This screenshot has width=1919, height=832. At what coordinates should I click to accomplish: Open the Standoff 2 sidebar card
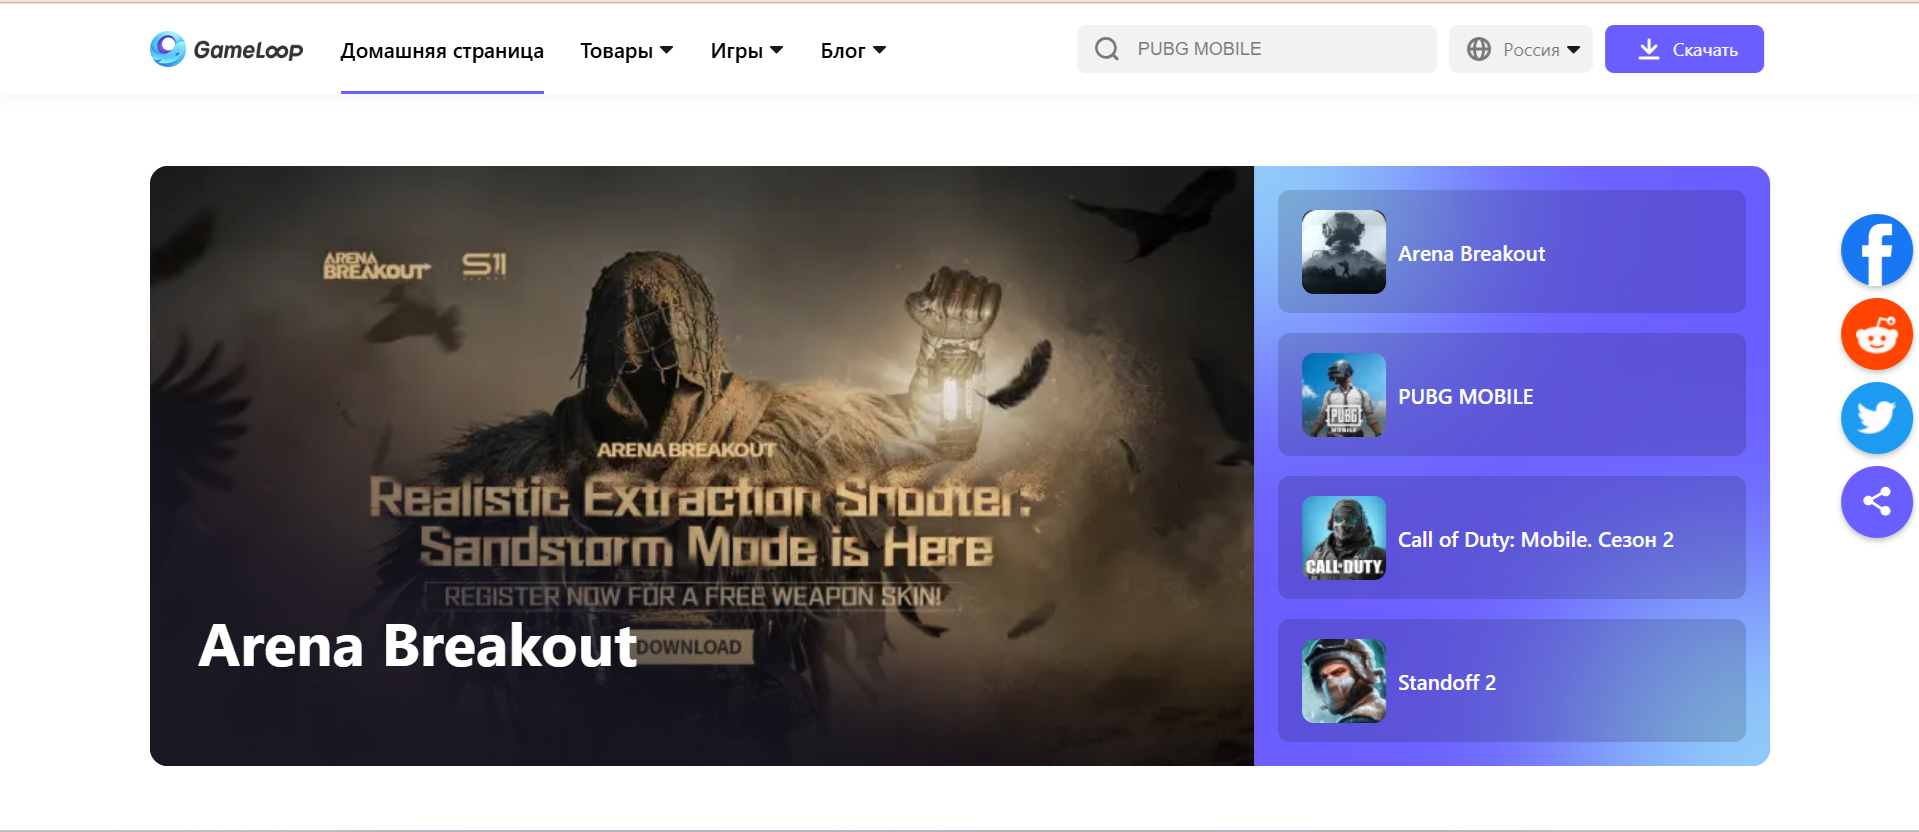pyautogui.click(x=1511, y=681)
